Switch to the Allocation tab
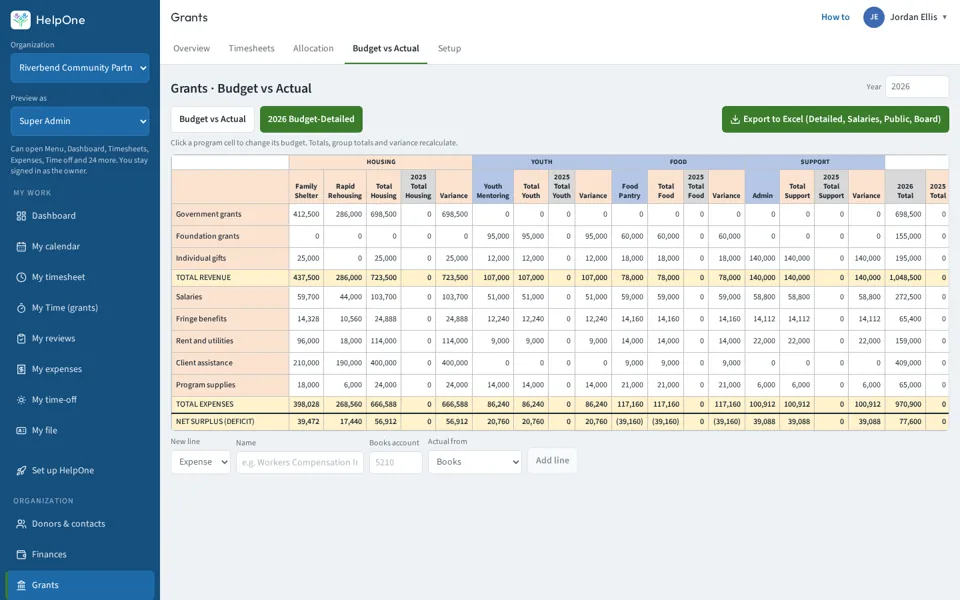Screen dimensions: 960x600 click(313, 48)
